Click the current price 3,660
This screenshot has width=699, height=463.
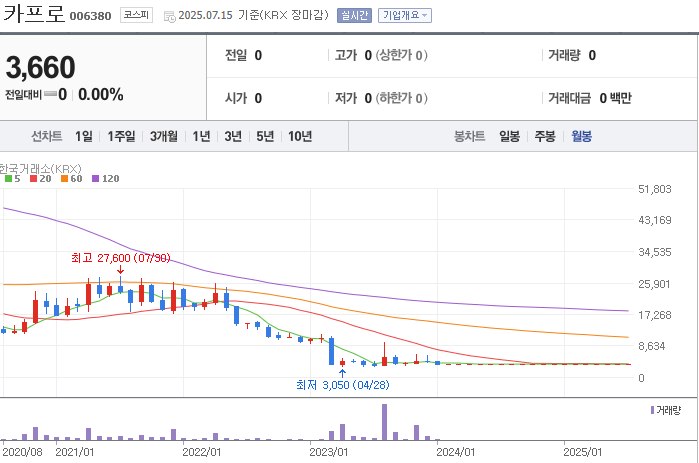41,67
